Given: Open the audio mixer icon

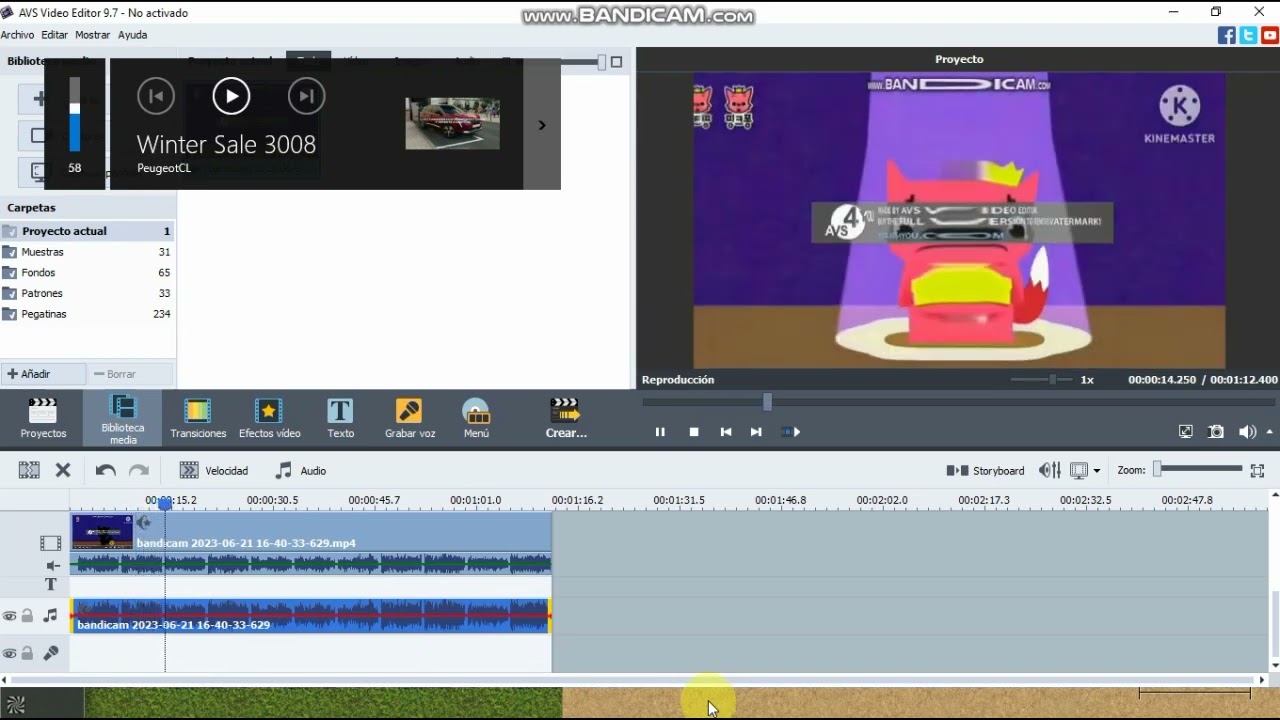Looking at the screenshot, I should (1049, 470).
